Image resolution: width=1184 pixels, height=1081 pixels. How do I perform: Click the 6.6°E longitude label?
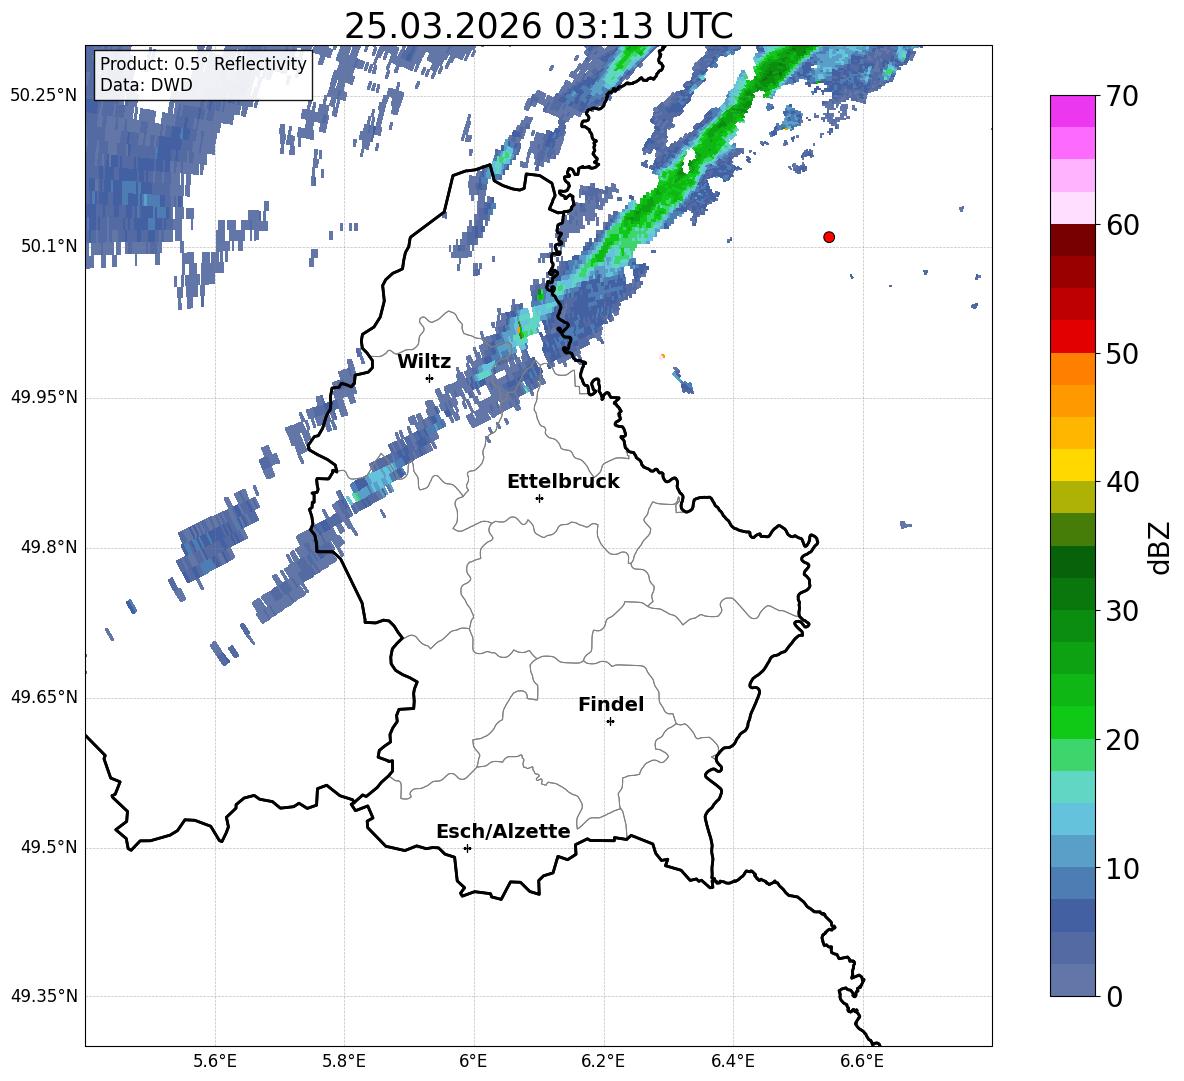pyautogui.click(x=862, y=1061)
